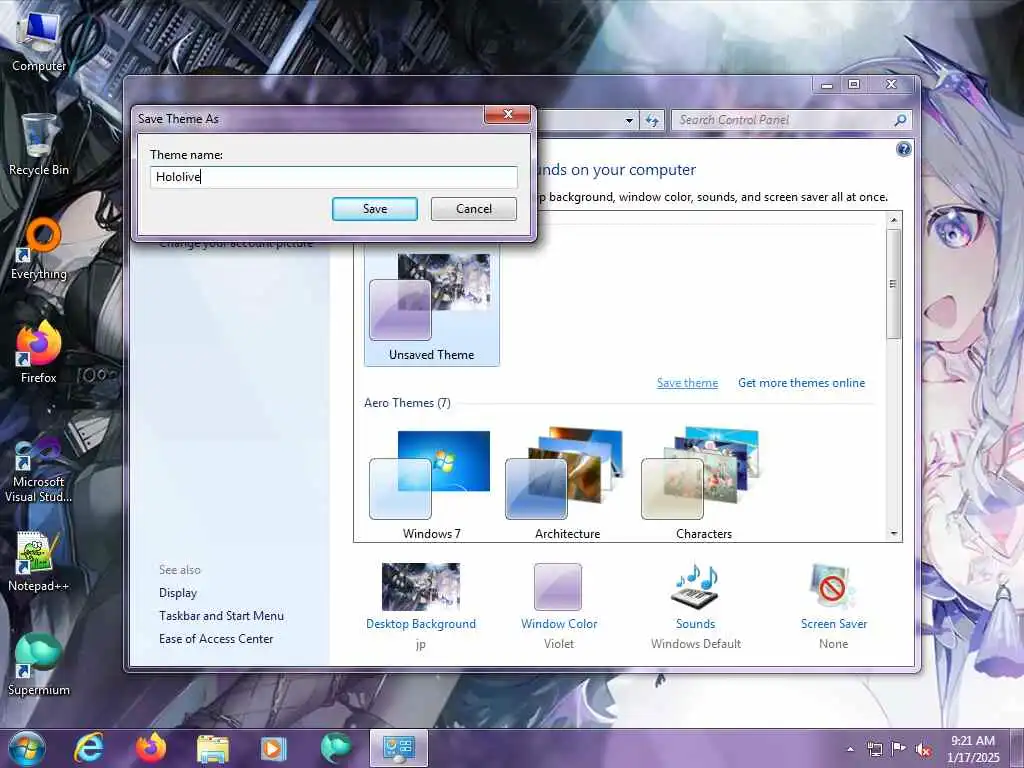
Task: Click the Aero Themes (7) heading
Action: point(408,403)
